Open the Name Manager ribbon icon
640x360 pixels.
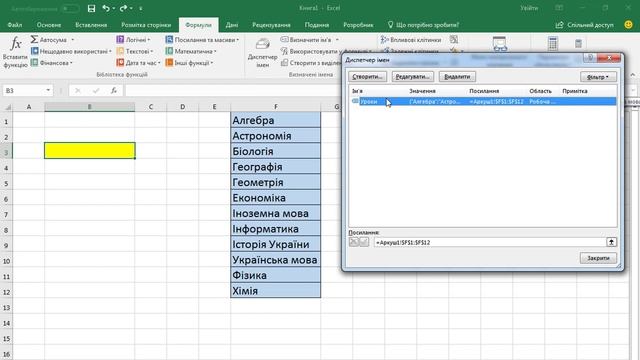pos(262,45)
